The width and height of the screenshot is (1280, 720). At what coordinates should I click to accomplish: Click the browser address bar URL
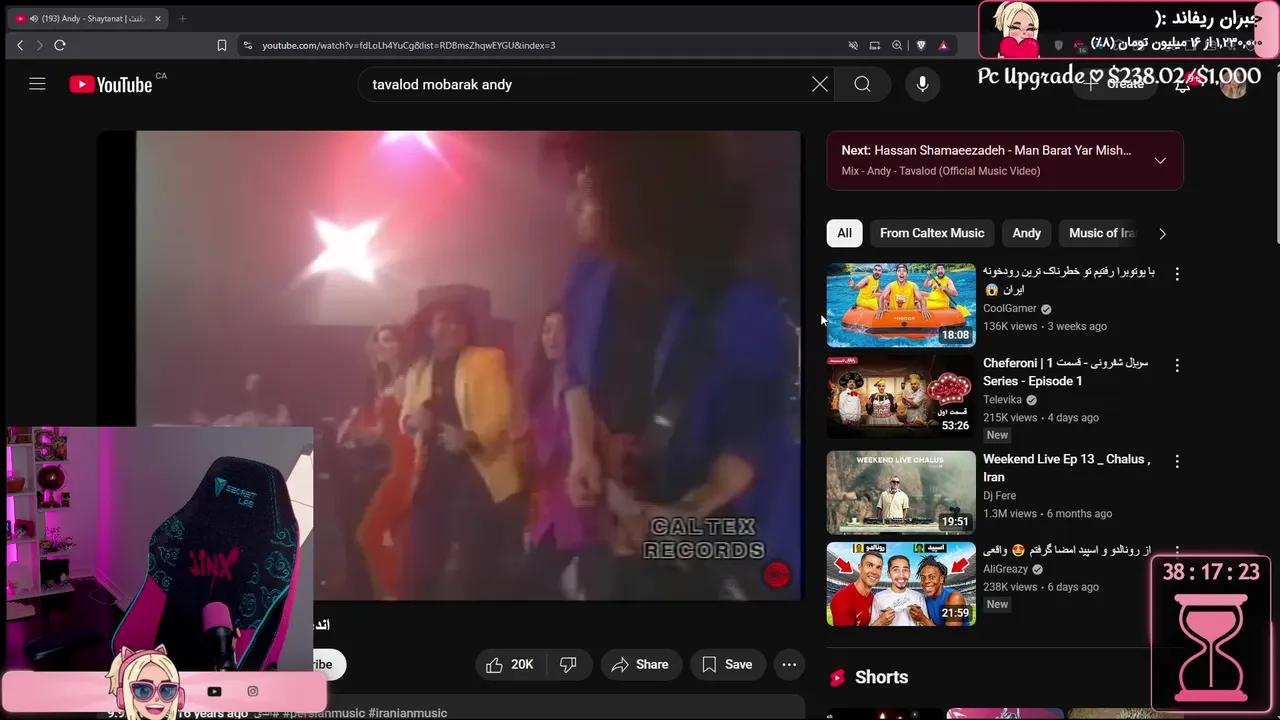pyautogui.click(x=409, y=45)
